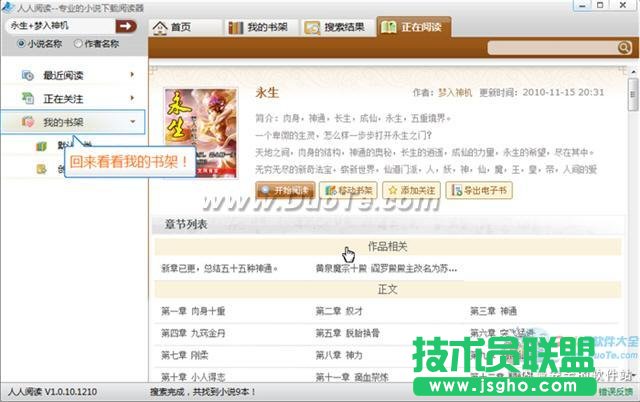Open chapter 第十章 小人得志
Image resolution: width=640 pixels, height=402 pixels.
193,377
